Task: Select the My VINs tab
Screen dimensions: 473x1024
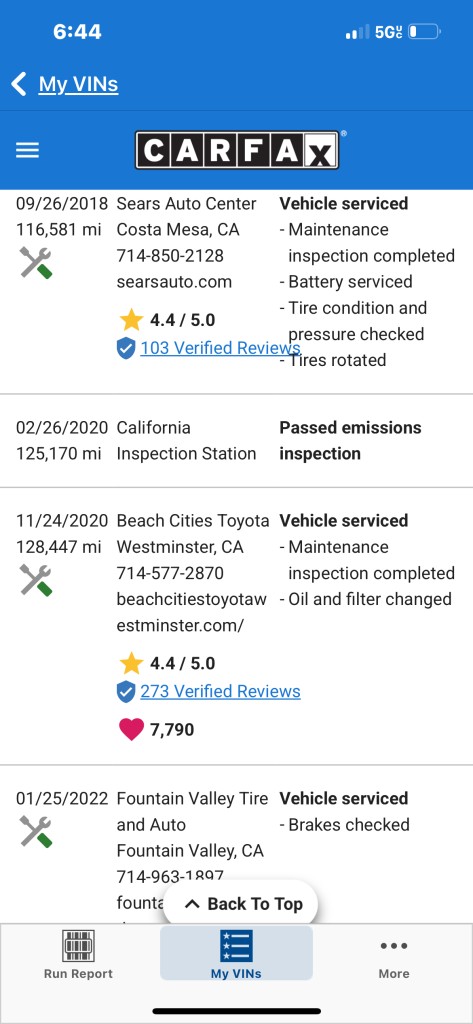Action: 236,954
